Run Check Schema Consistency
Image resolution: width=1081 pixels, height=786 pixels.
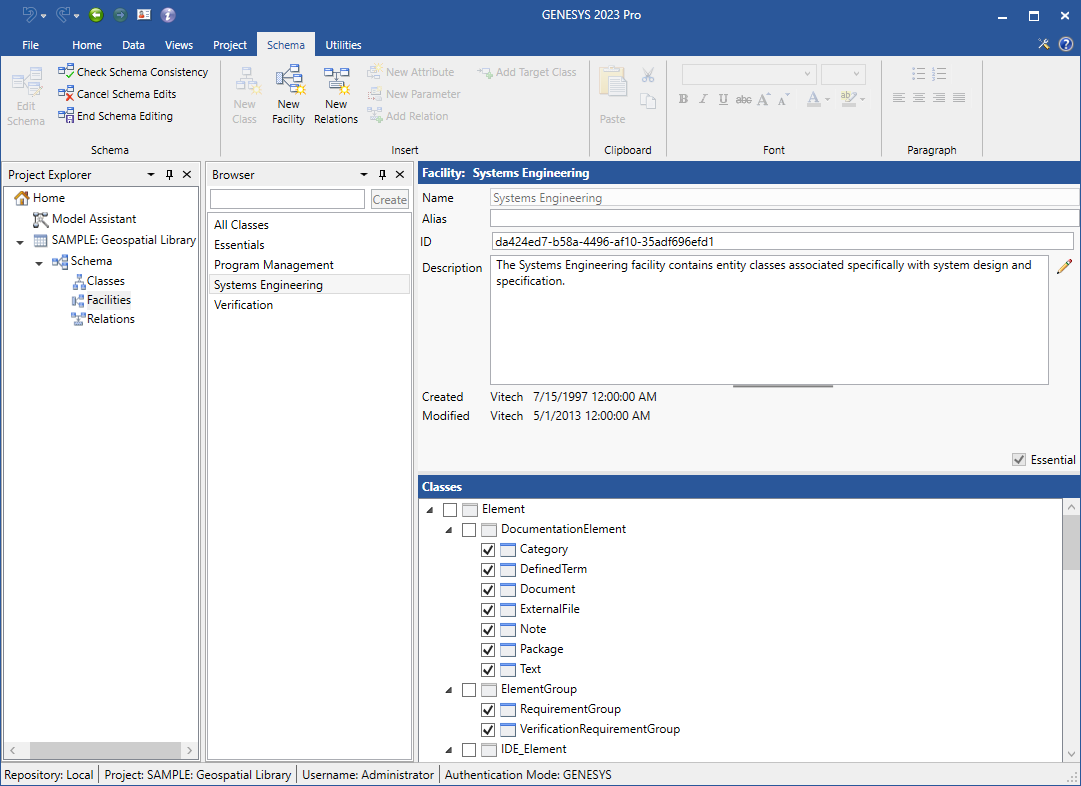133,72
